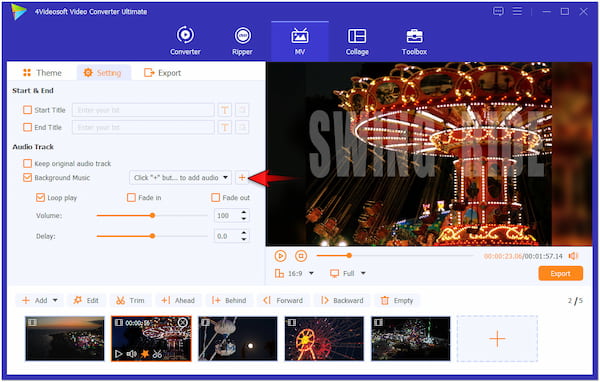The height and width of the screenshot is (382, 600).
Task: Open text font settings for Start Title
Action: pos(225,110)
